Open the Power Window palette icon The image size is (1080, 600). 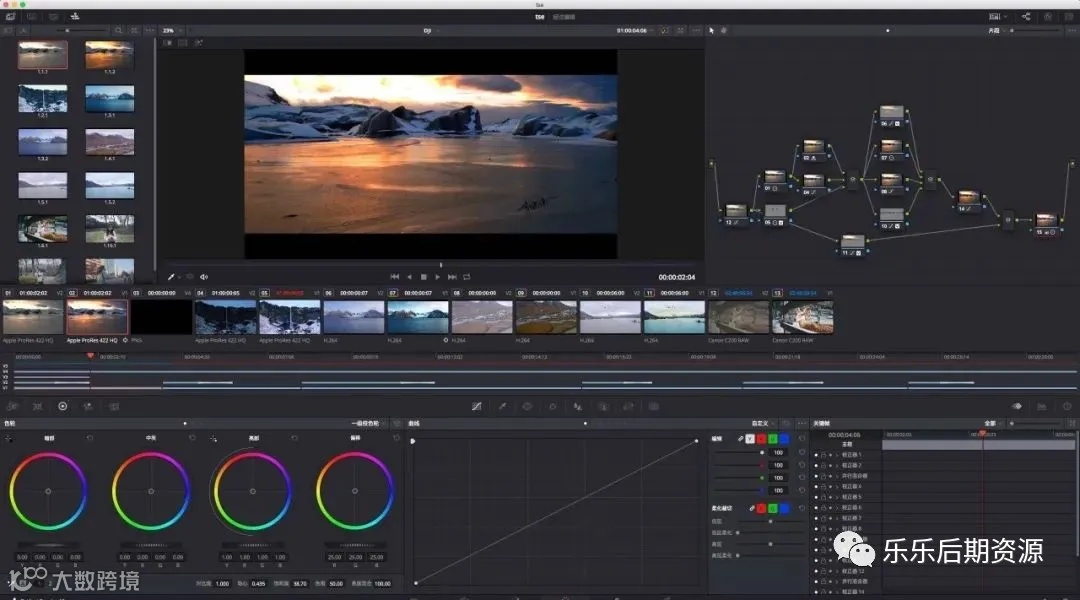pyautogui.click(x=527, y=406)
